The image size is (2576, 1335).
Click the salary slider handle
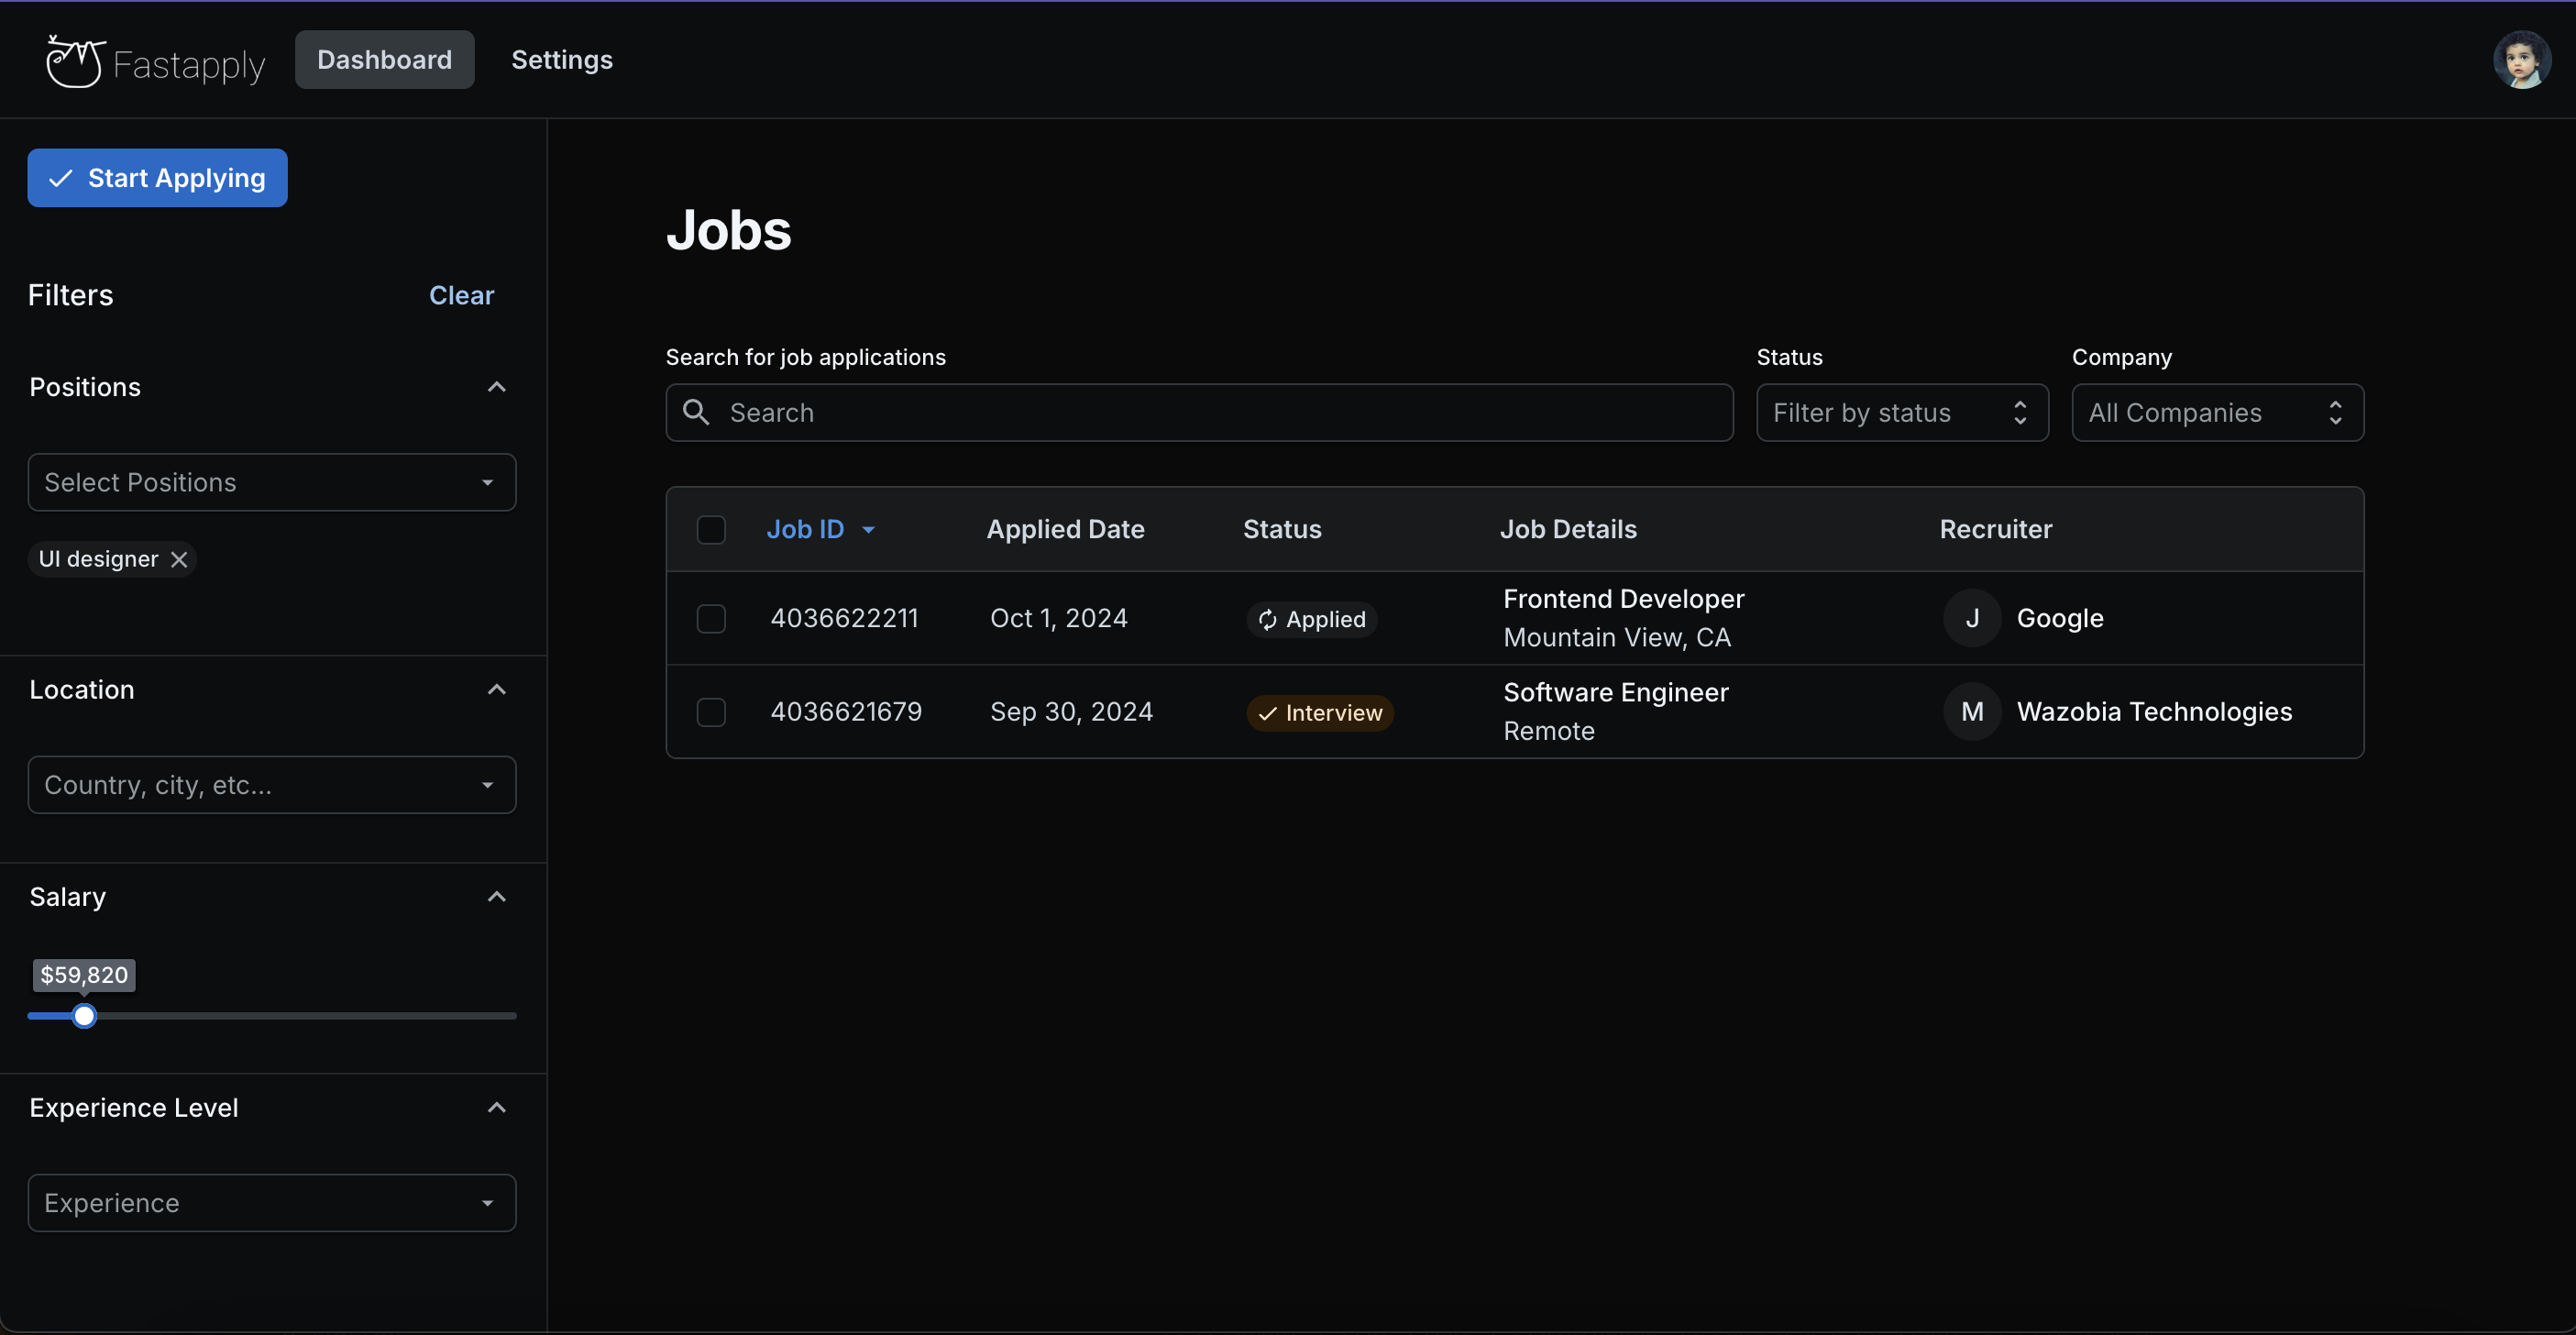click(x=84, y=1016)
